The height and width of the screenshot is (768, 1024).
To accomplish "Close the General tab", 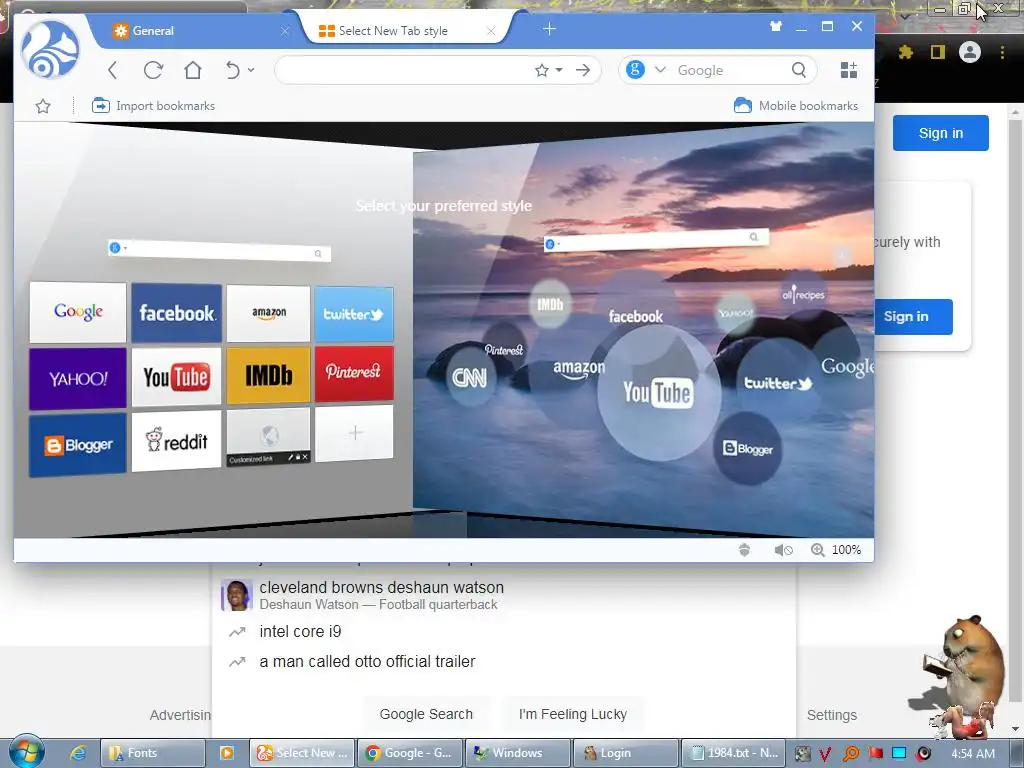I will (285, 31).
